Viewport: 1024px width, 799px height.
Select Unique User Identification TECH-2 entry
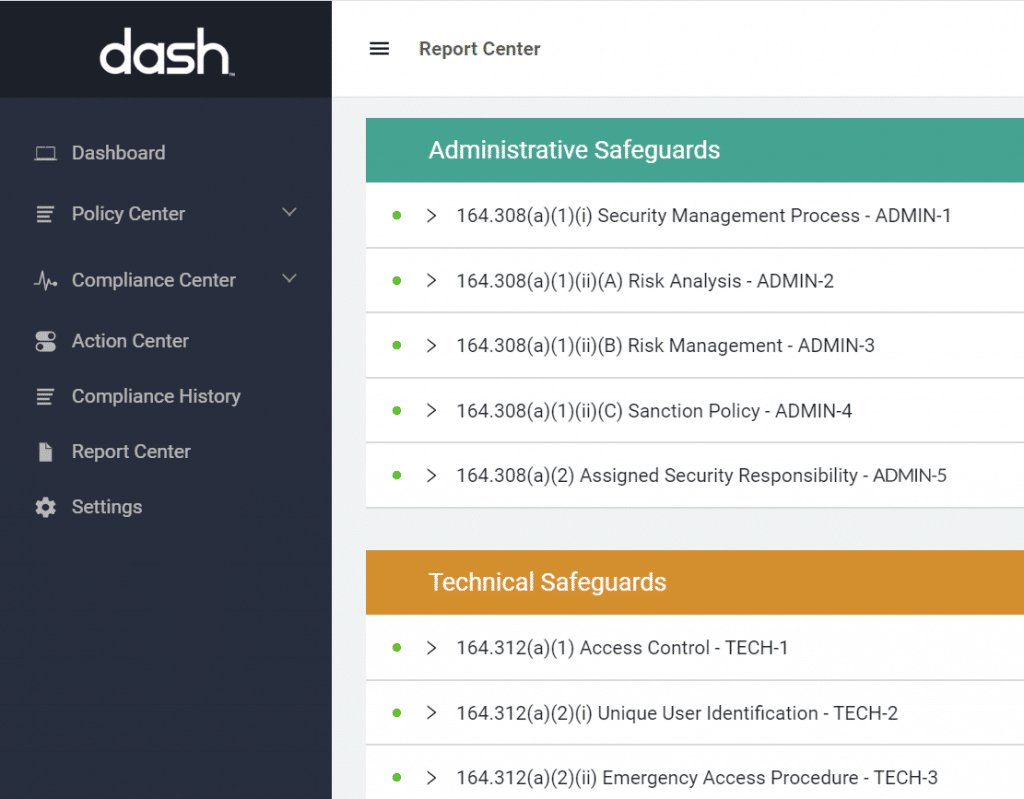pos(676,713)
